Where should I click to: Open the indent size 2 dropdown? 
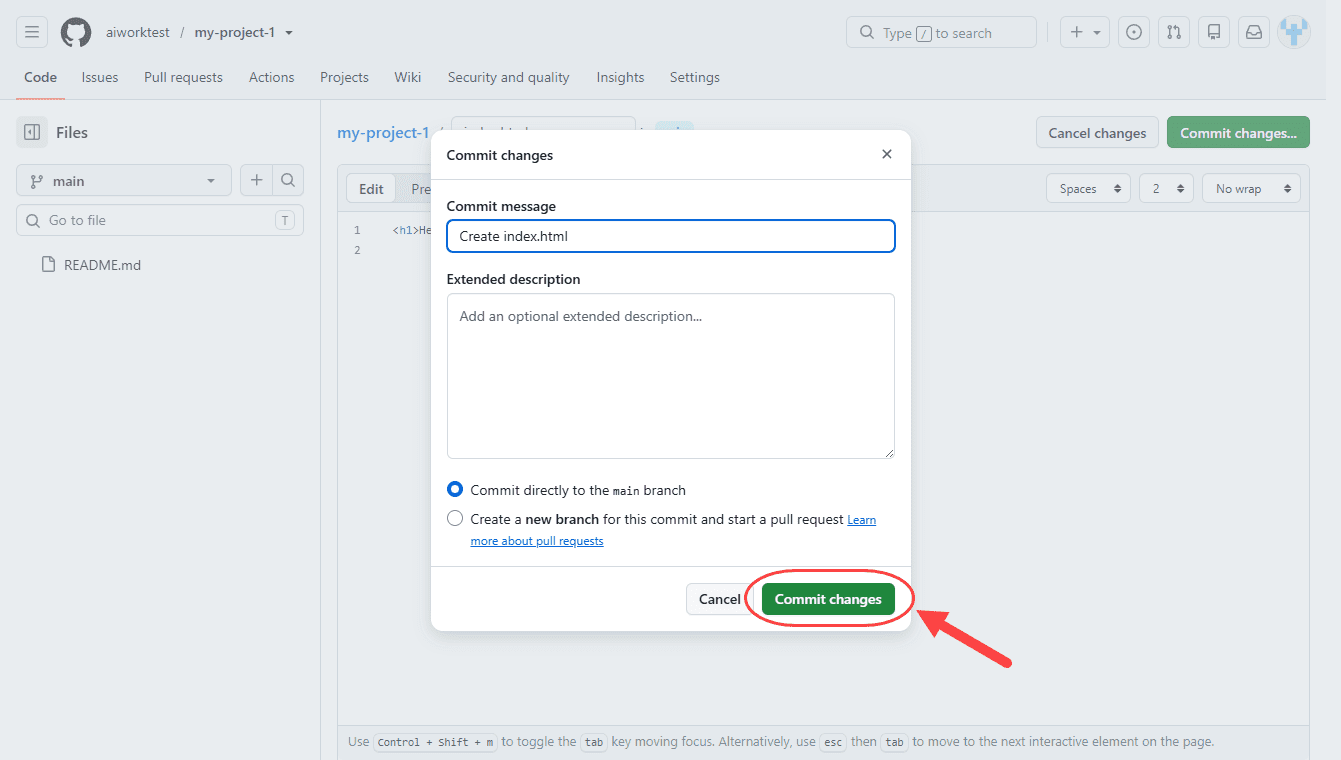1166,188
